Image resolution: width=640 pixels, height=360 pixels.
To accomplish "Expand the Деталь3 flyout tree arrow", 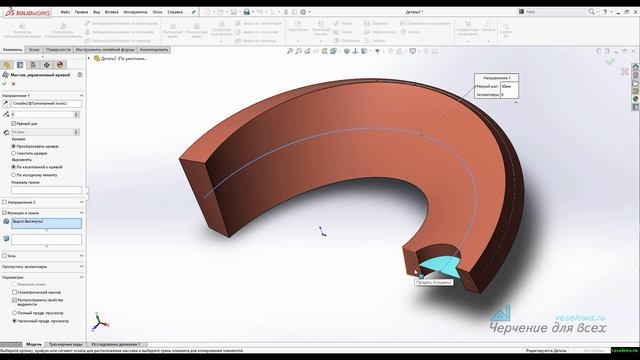I will (x=89, y=58).
